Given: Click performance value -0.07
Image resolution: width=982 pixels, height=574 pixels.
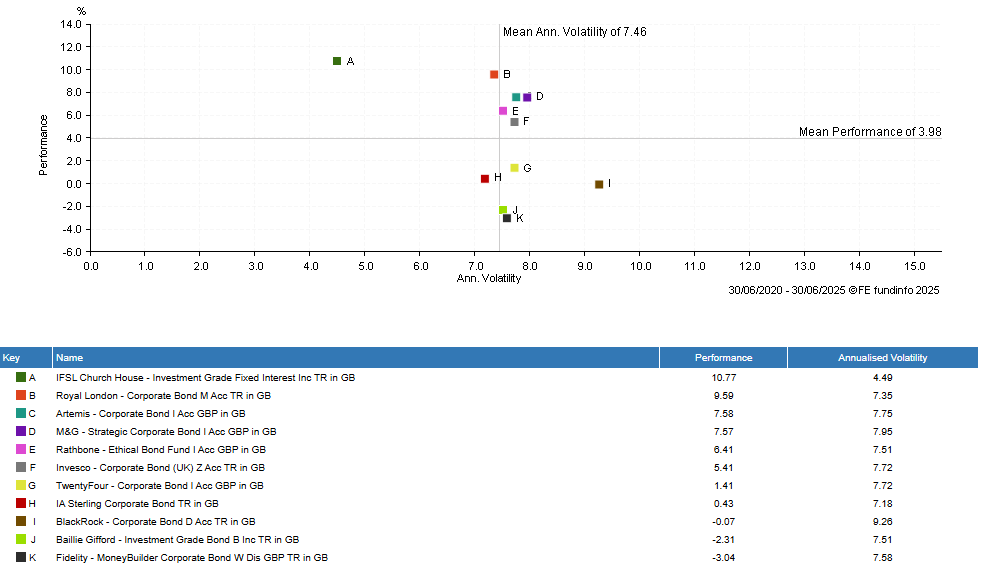Looking at the screenshot, I should click(723, 522).
